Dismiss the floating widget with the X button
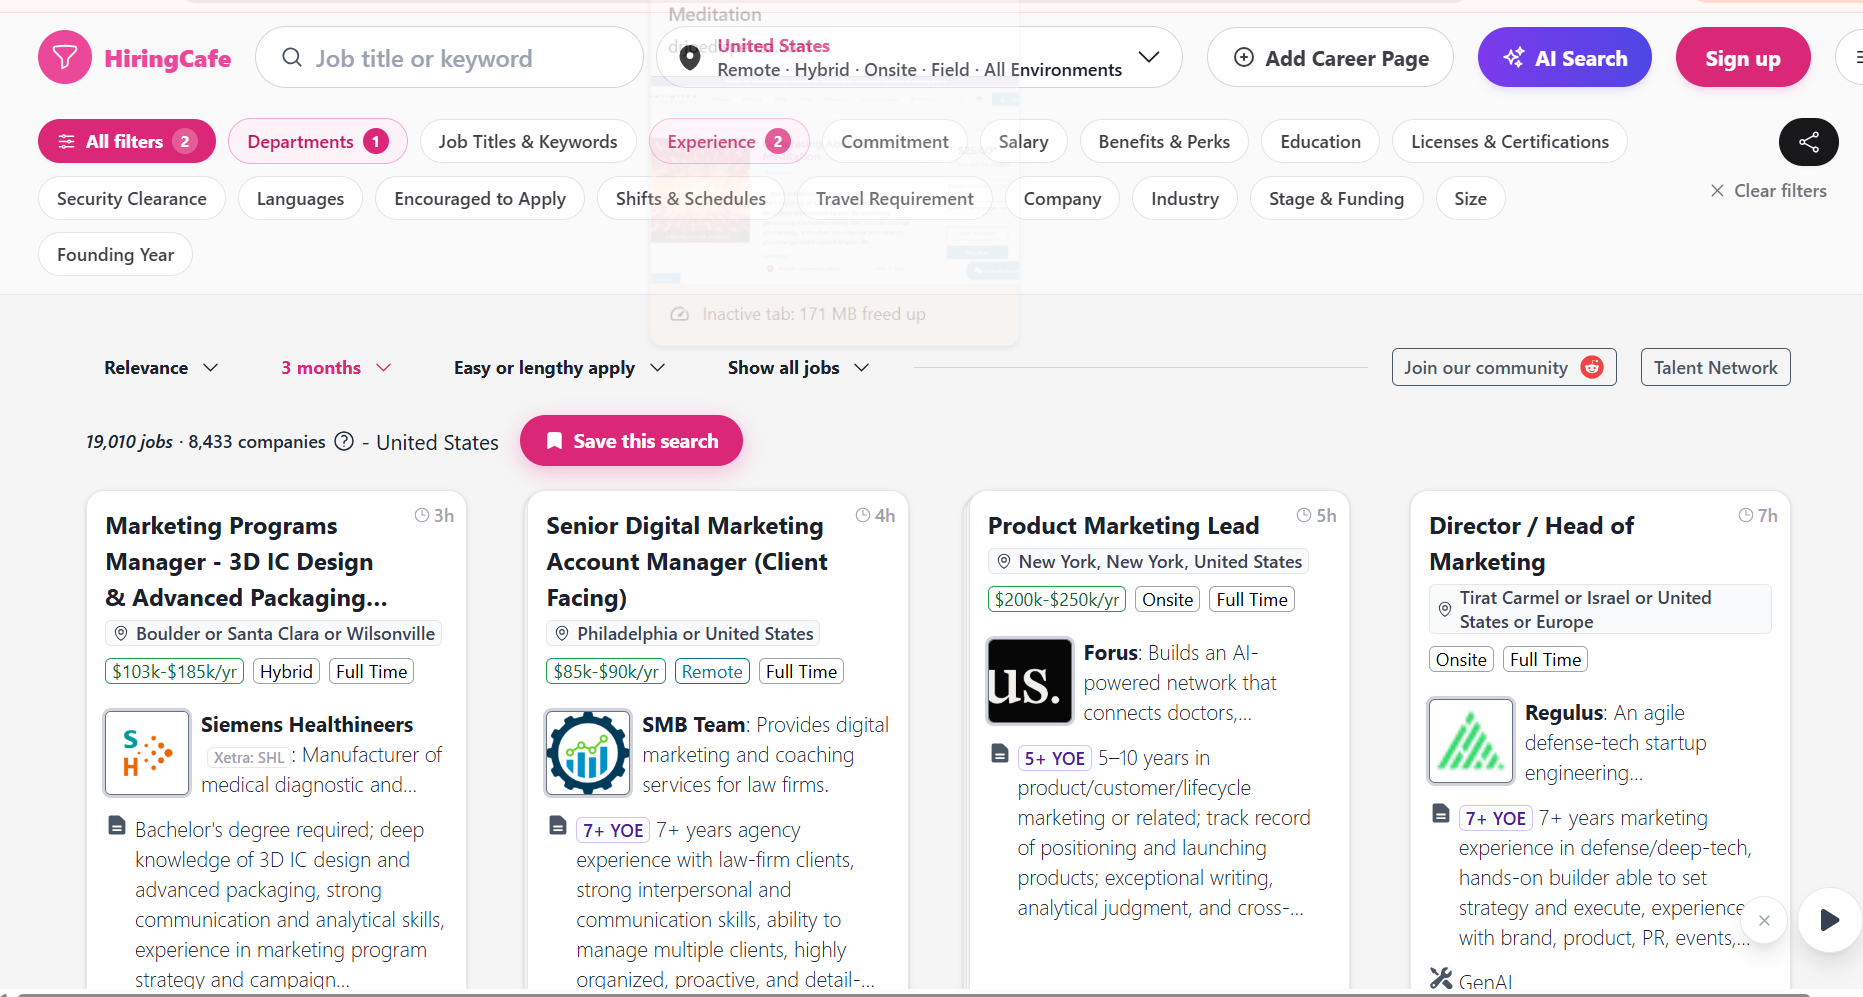Viewport: 1863px width, 997px height. (x=1765, y=921)
